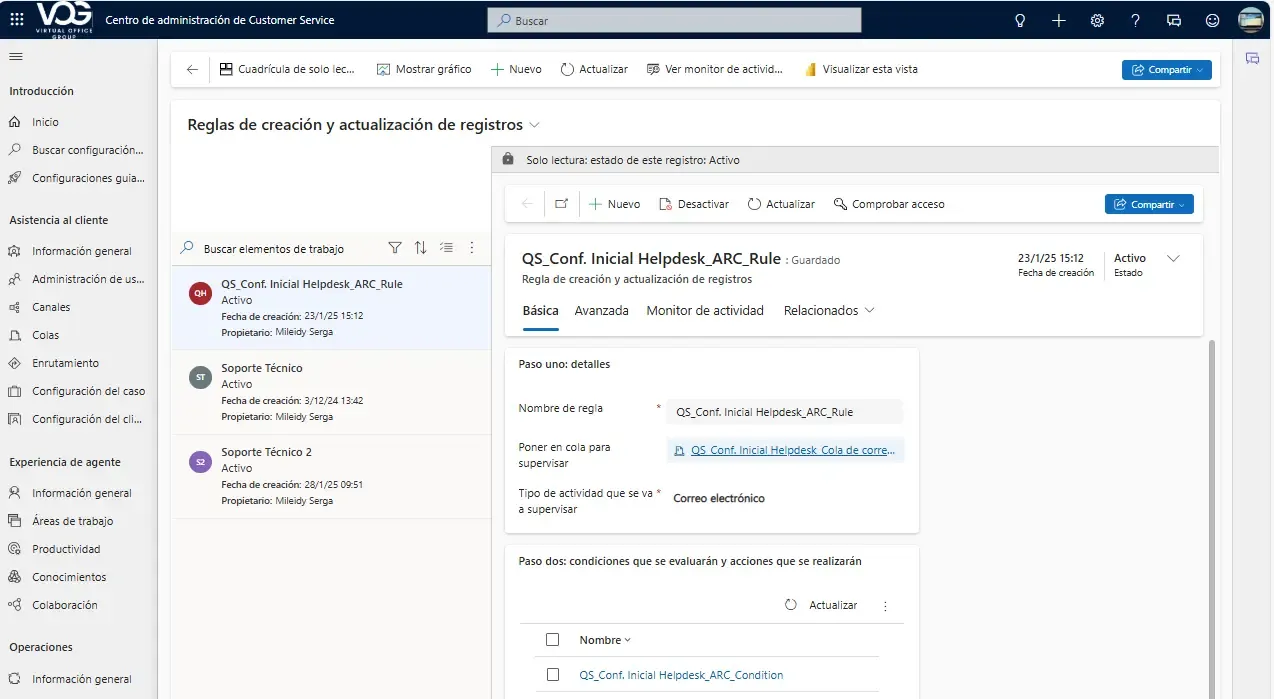Open the Monitor de actividad tab
This screenshot has width=1274, height=699.
(704, 311)
